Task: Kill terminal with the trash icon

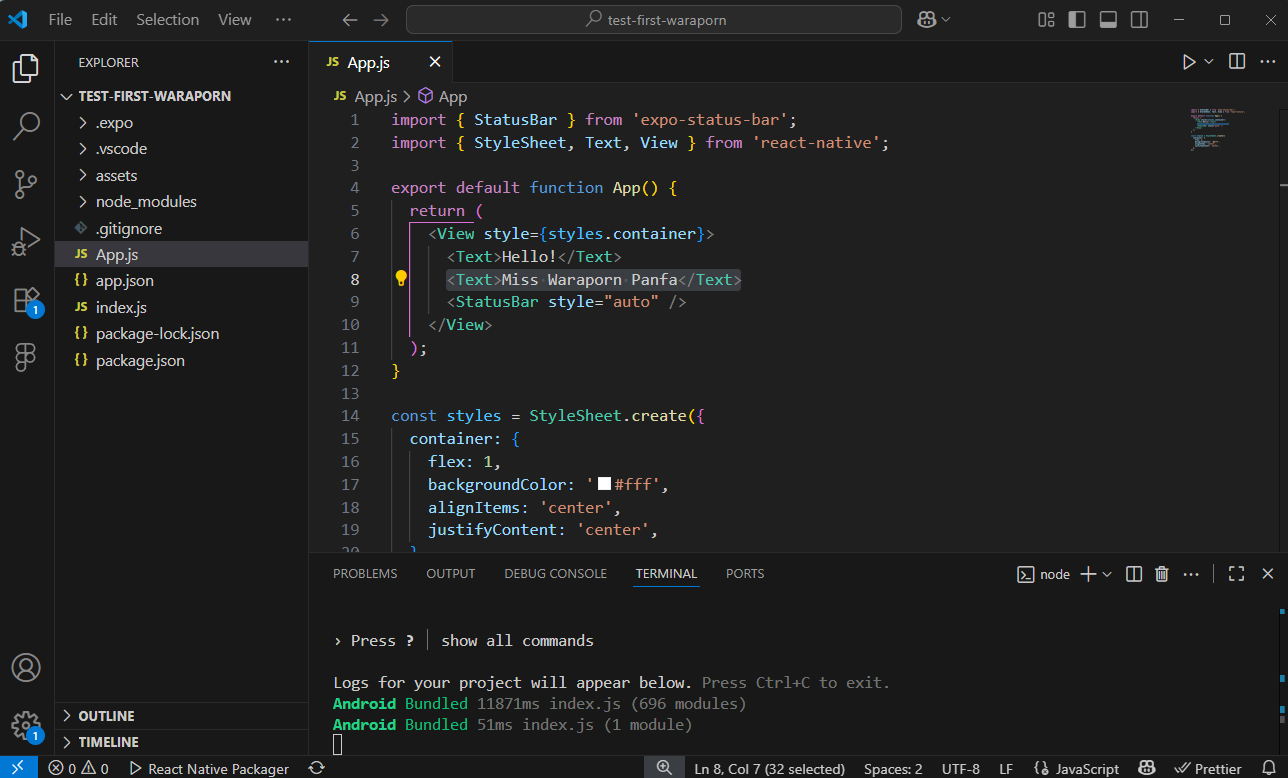Action: pos(1162,574)
